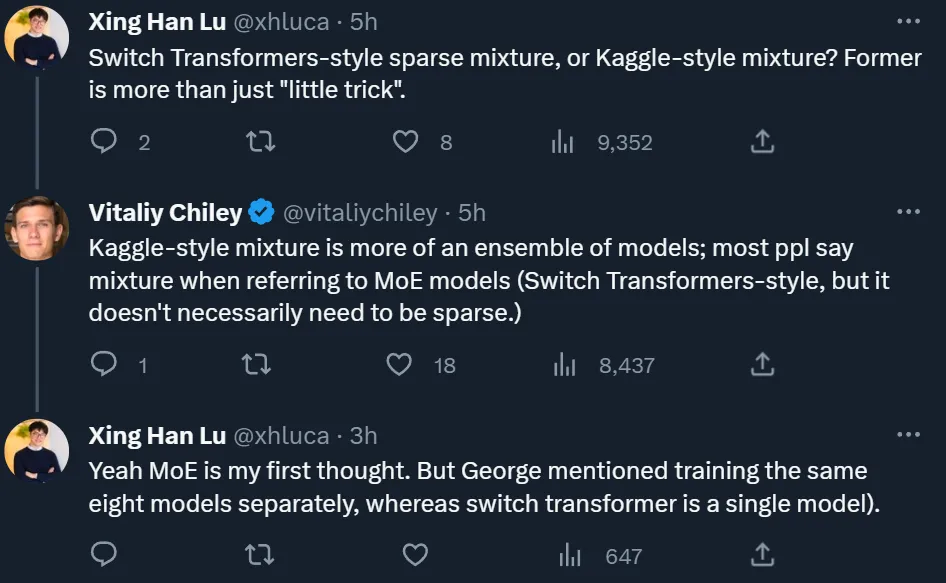Share the last tweet with 647 views
946x583 pixels.
coord(762,555)
